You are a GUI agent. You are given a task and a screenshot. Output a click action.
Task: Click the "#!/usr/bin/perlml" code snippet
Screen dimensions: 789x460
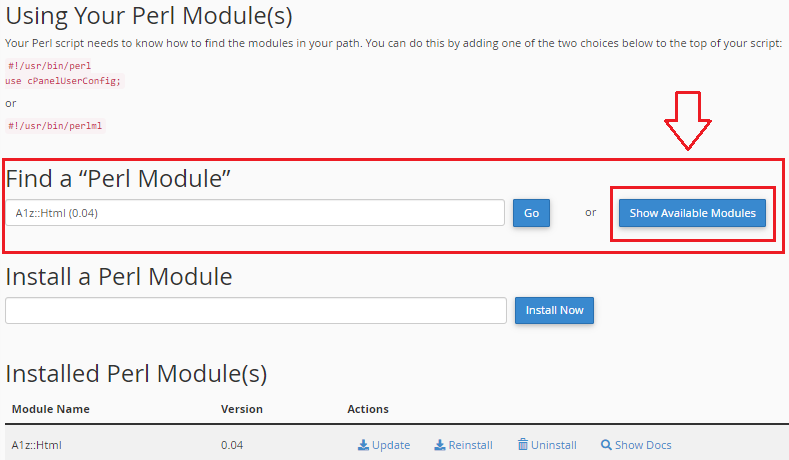55,126
